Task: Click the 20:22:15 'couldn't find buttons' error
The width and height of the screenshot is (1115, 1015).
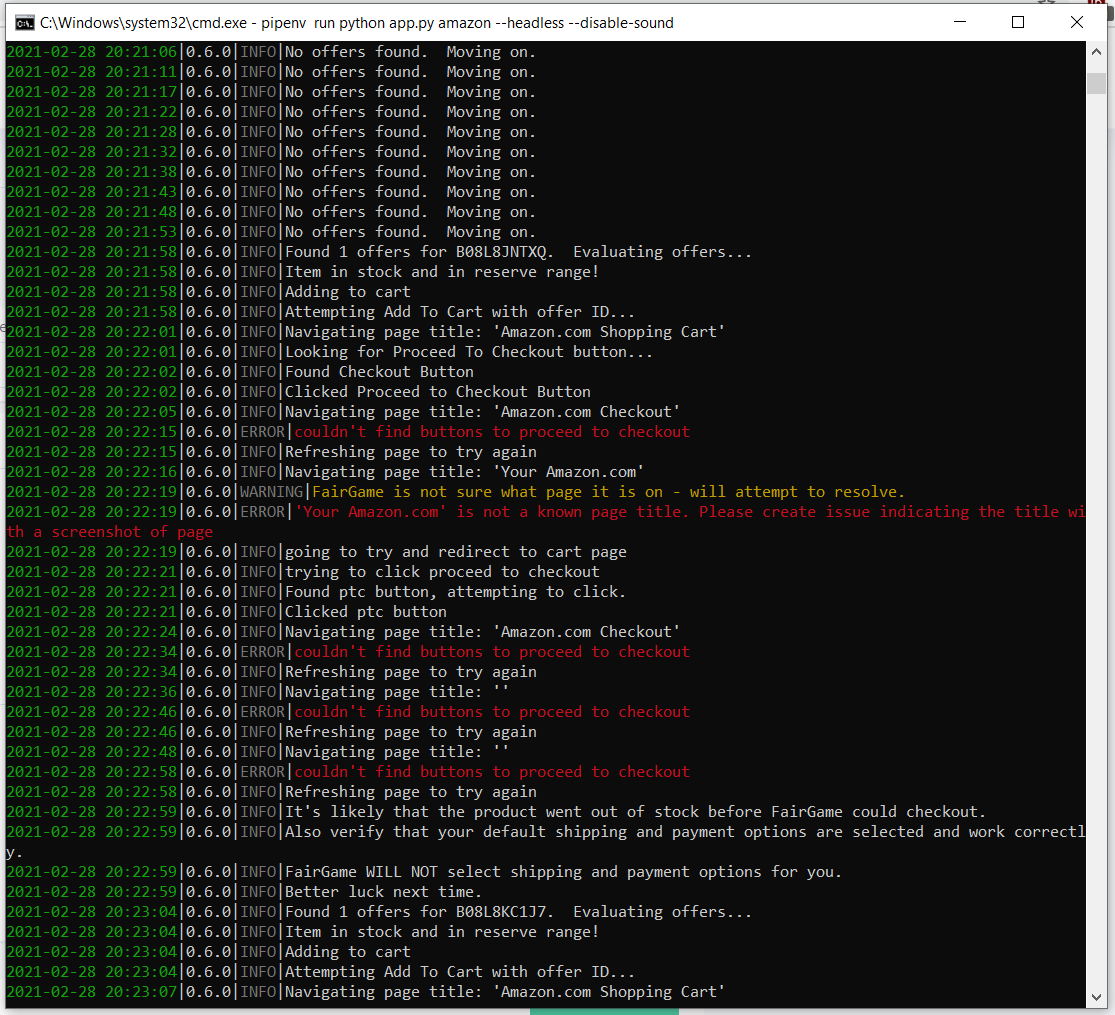Action: [348, 432]
